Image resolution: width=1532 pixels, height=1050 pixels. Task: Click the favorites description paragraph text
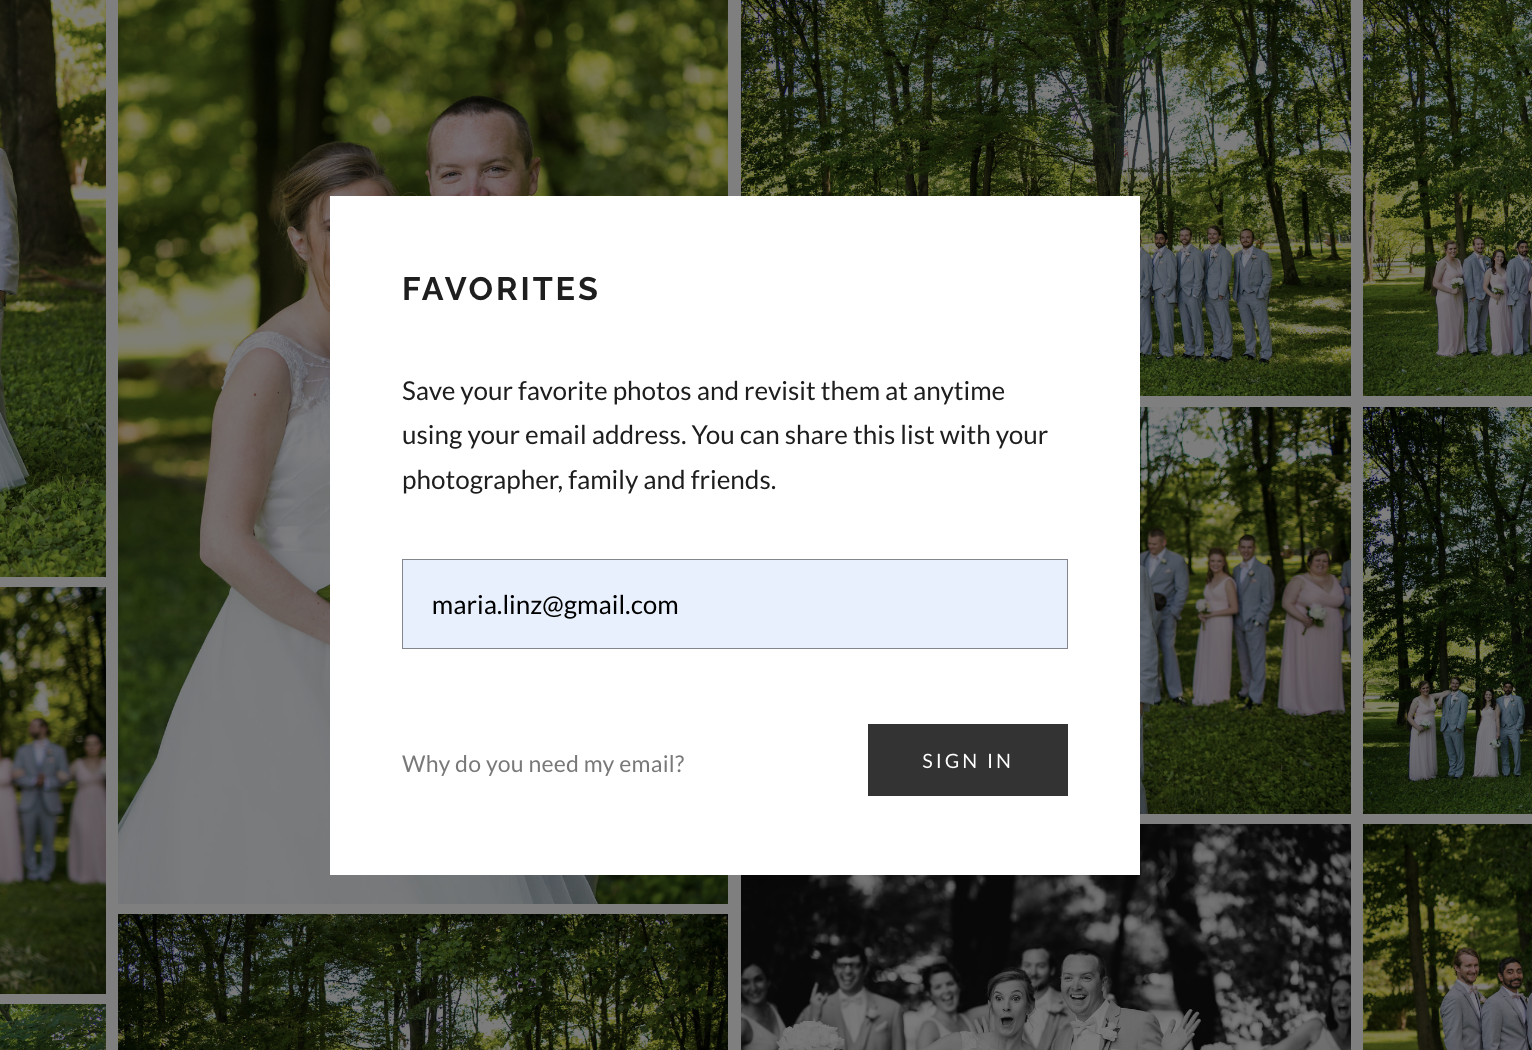coord(725,435)
